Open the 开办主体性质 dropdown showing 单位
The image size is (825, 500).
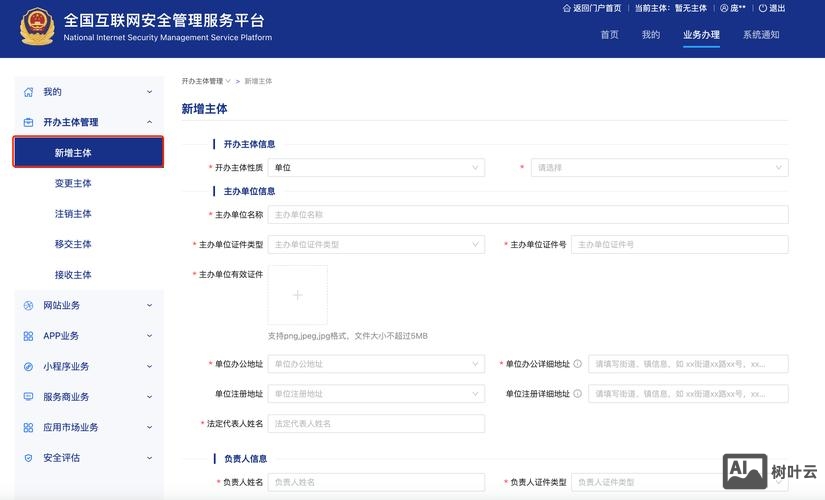coord(376,168)
